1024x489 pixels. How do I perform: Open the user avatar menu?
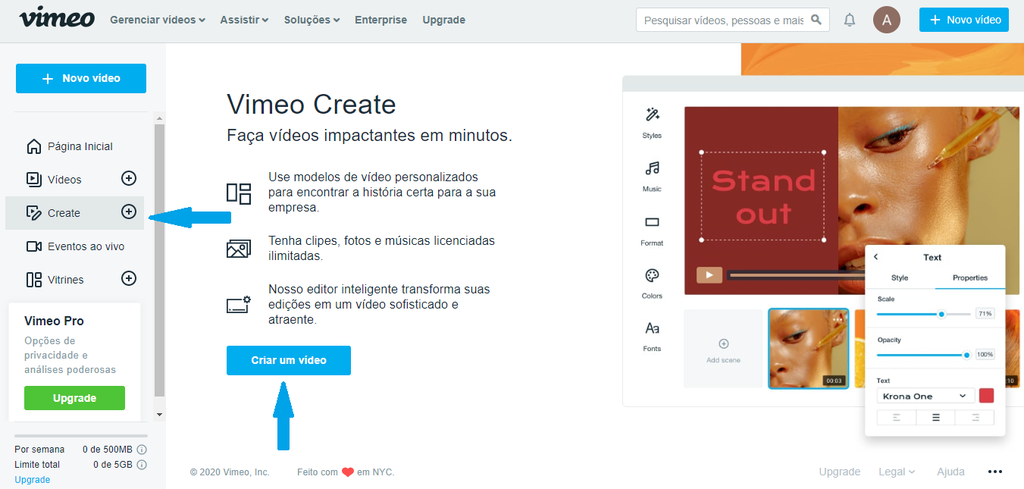886,20
